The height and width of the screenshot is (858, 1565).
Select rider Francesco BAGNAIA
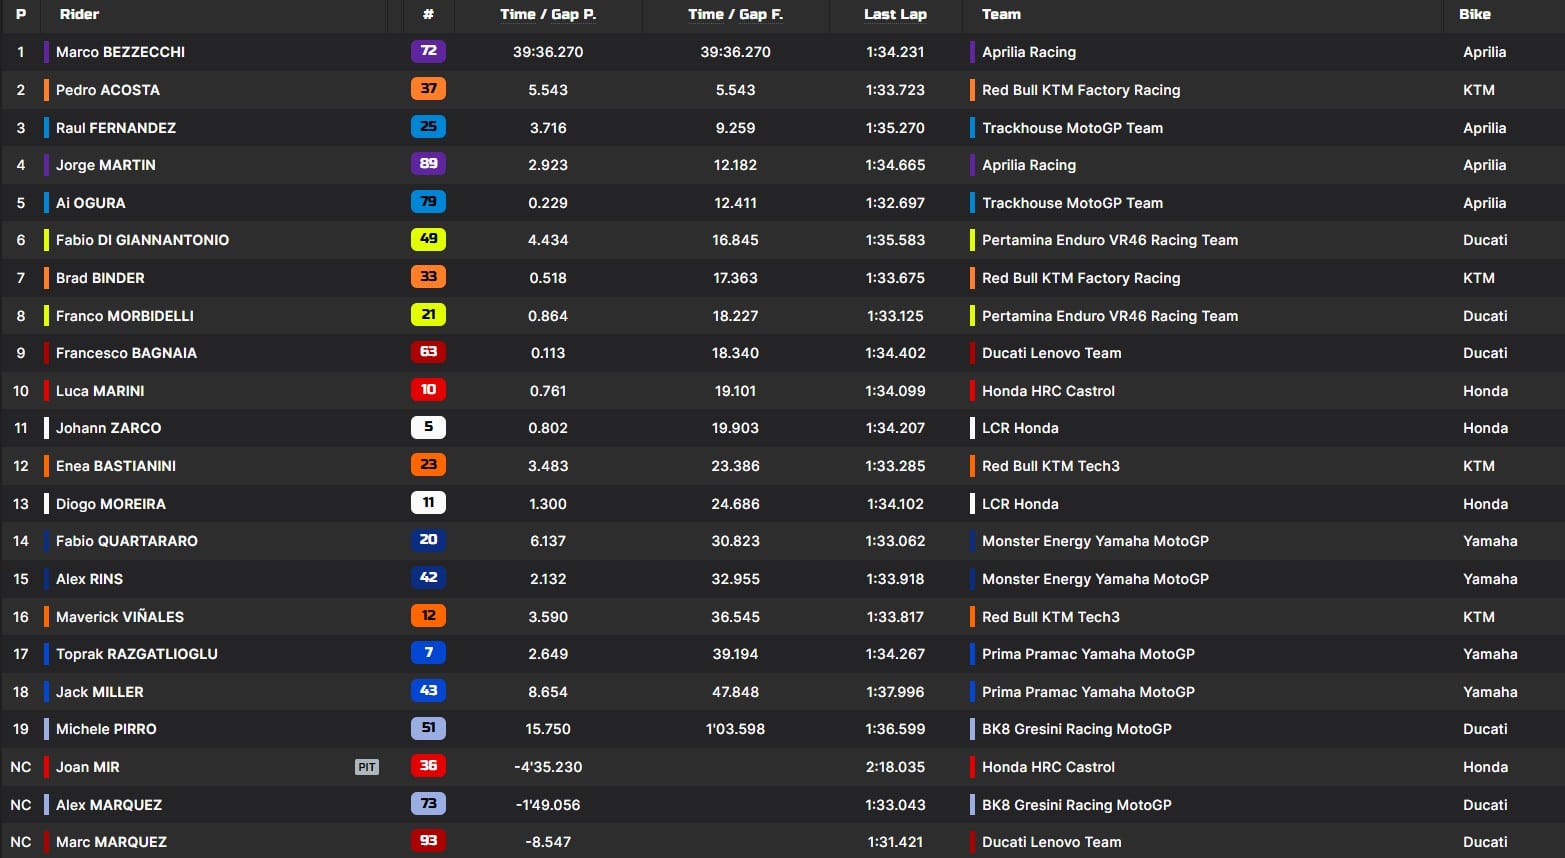point(126,353)
